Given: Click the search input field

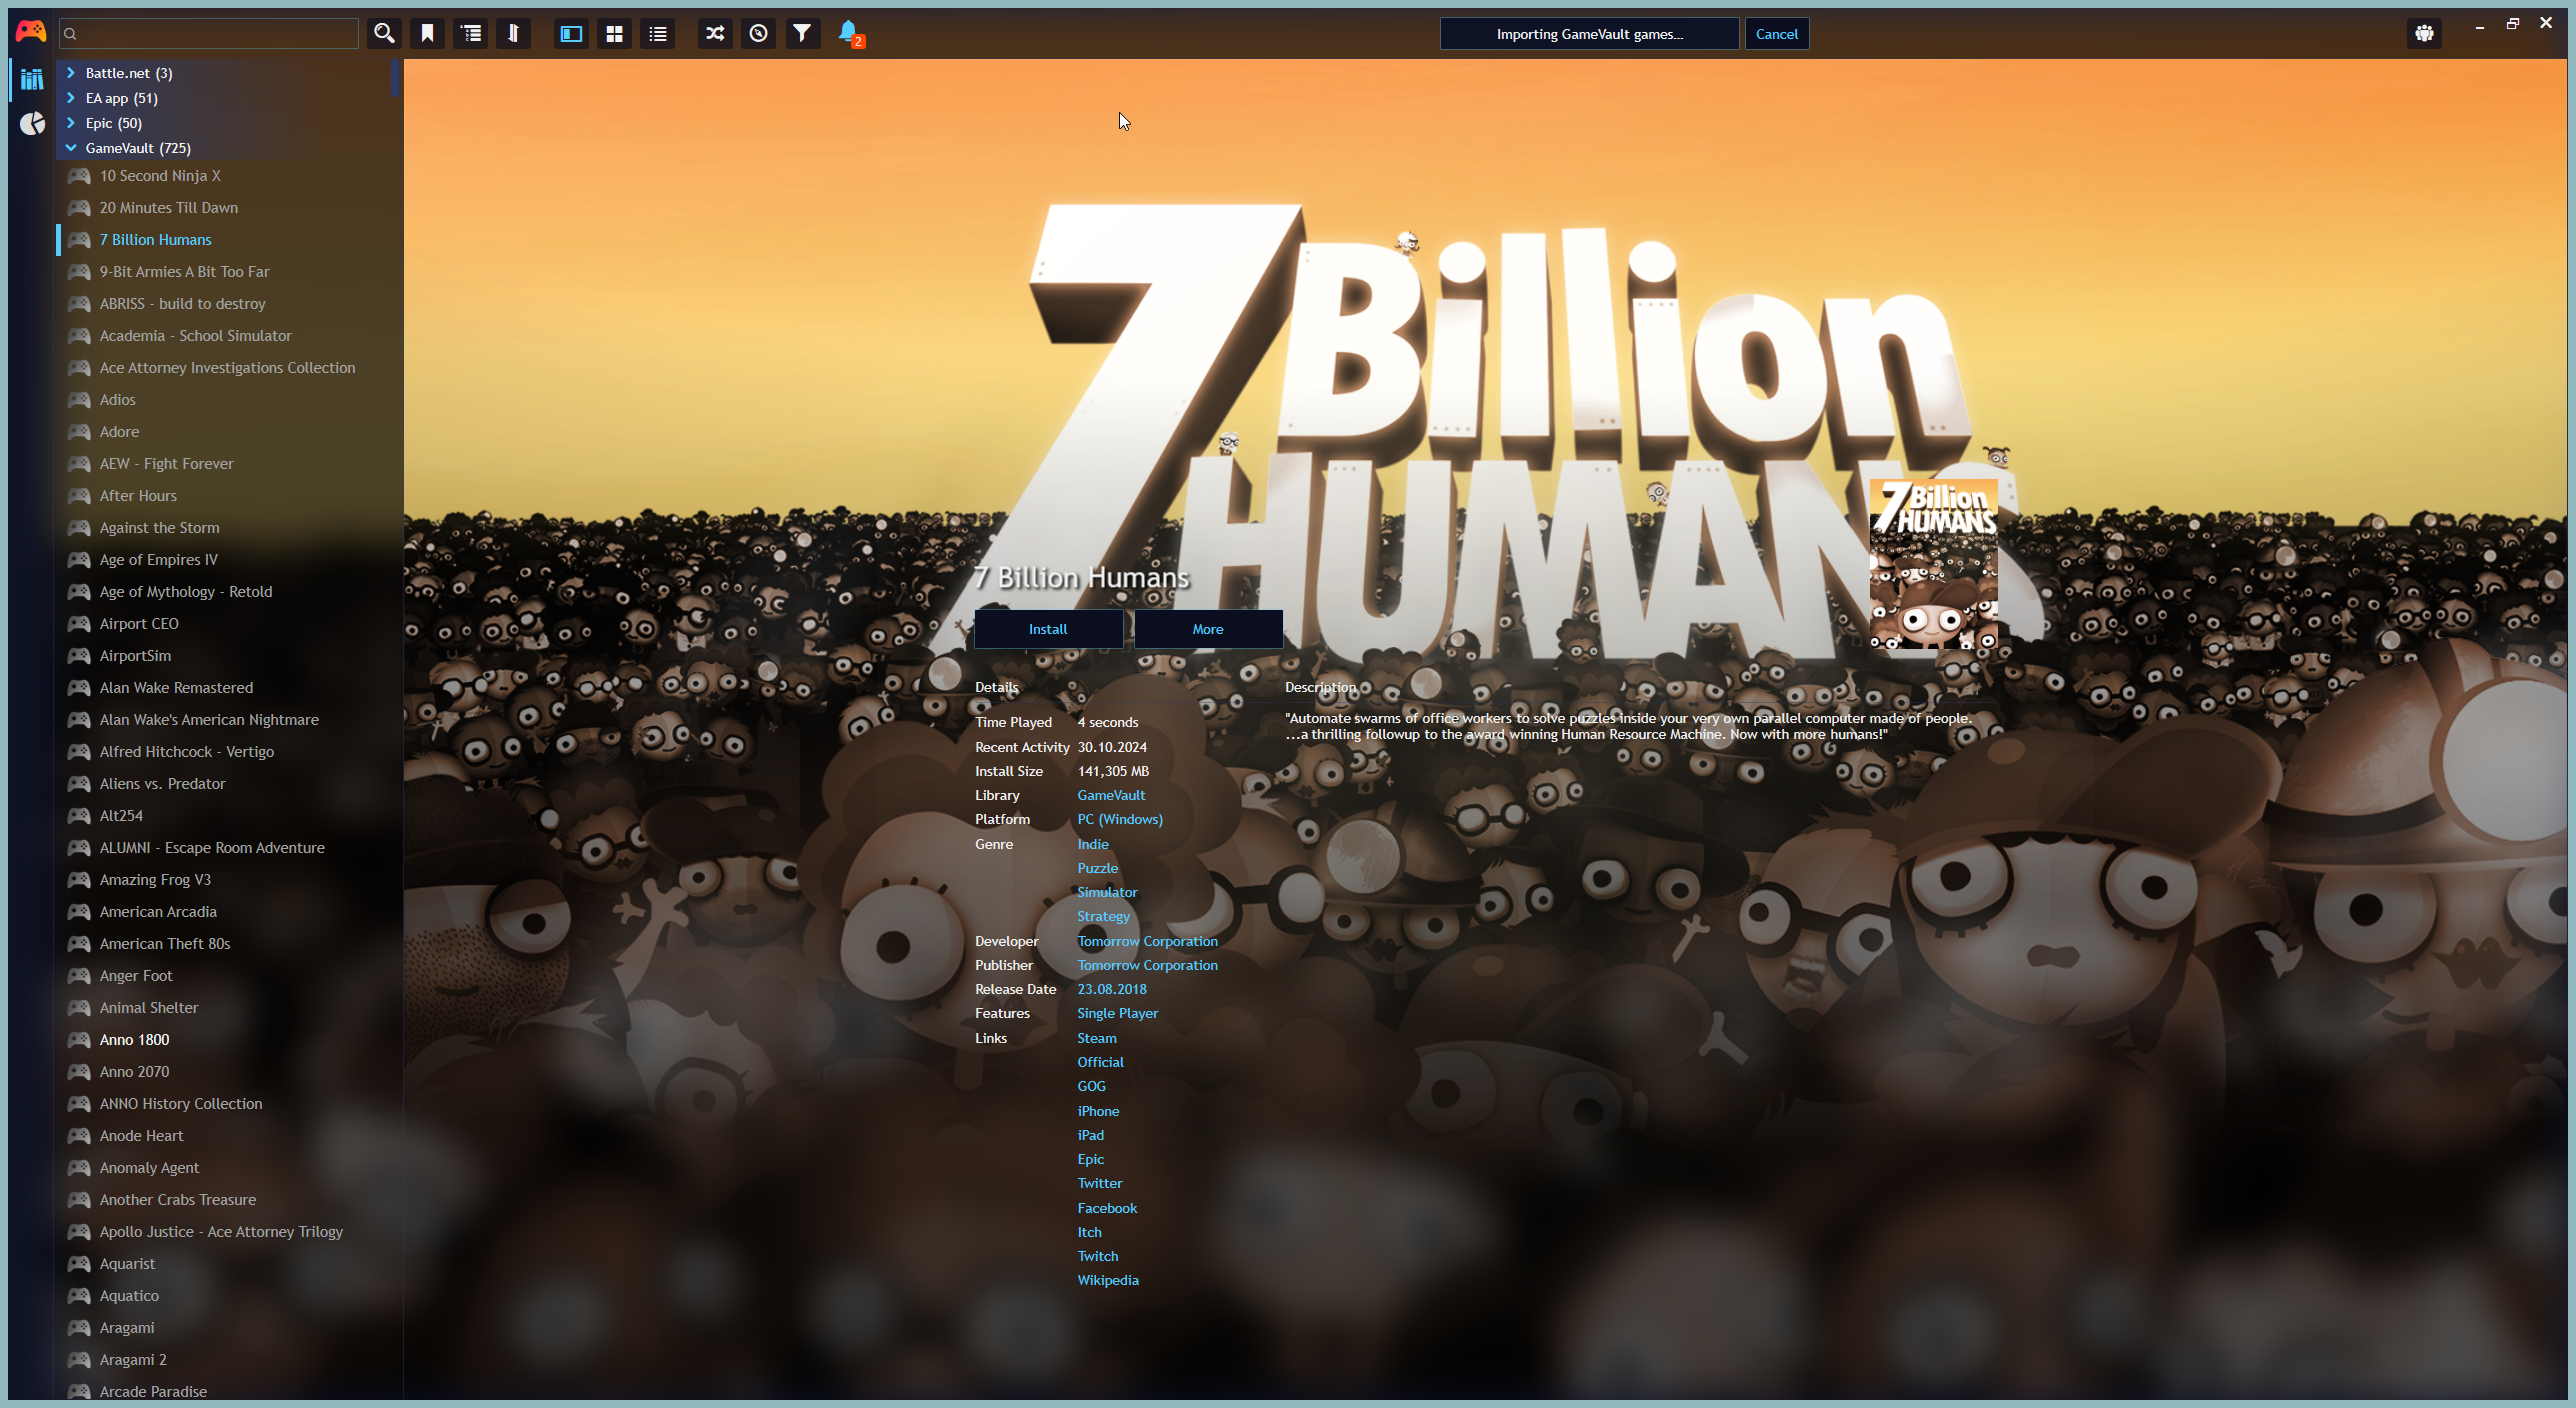Looking at the screenshot, I should (x=208, y=33).
